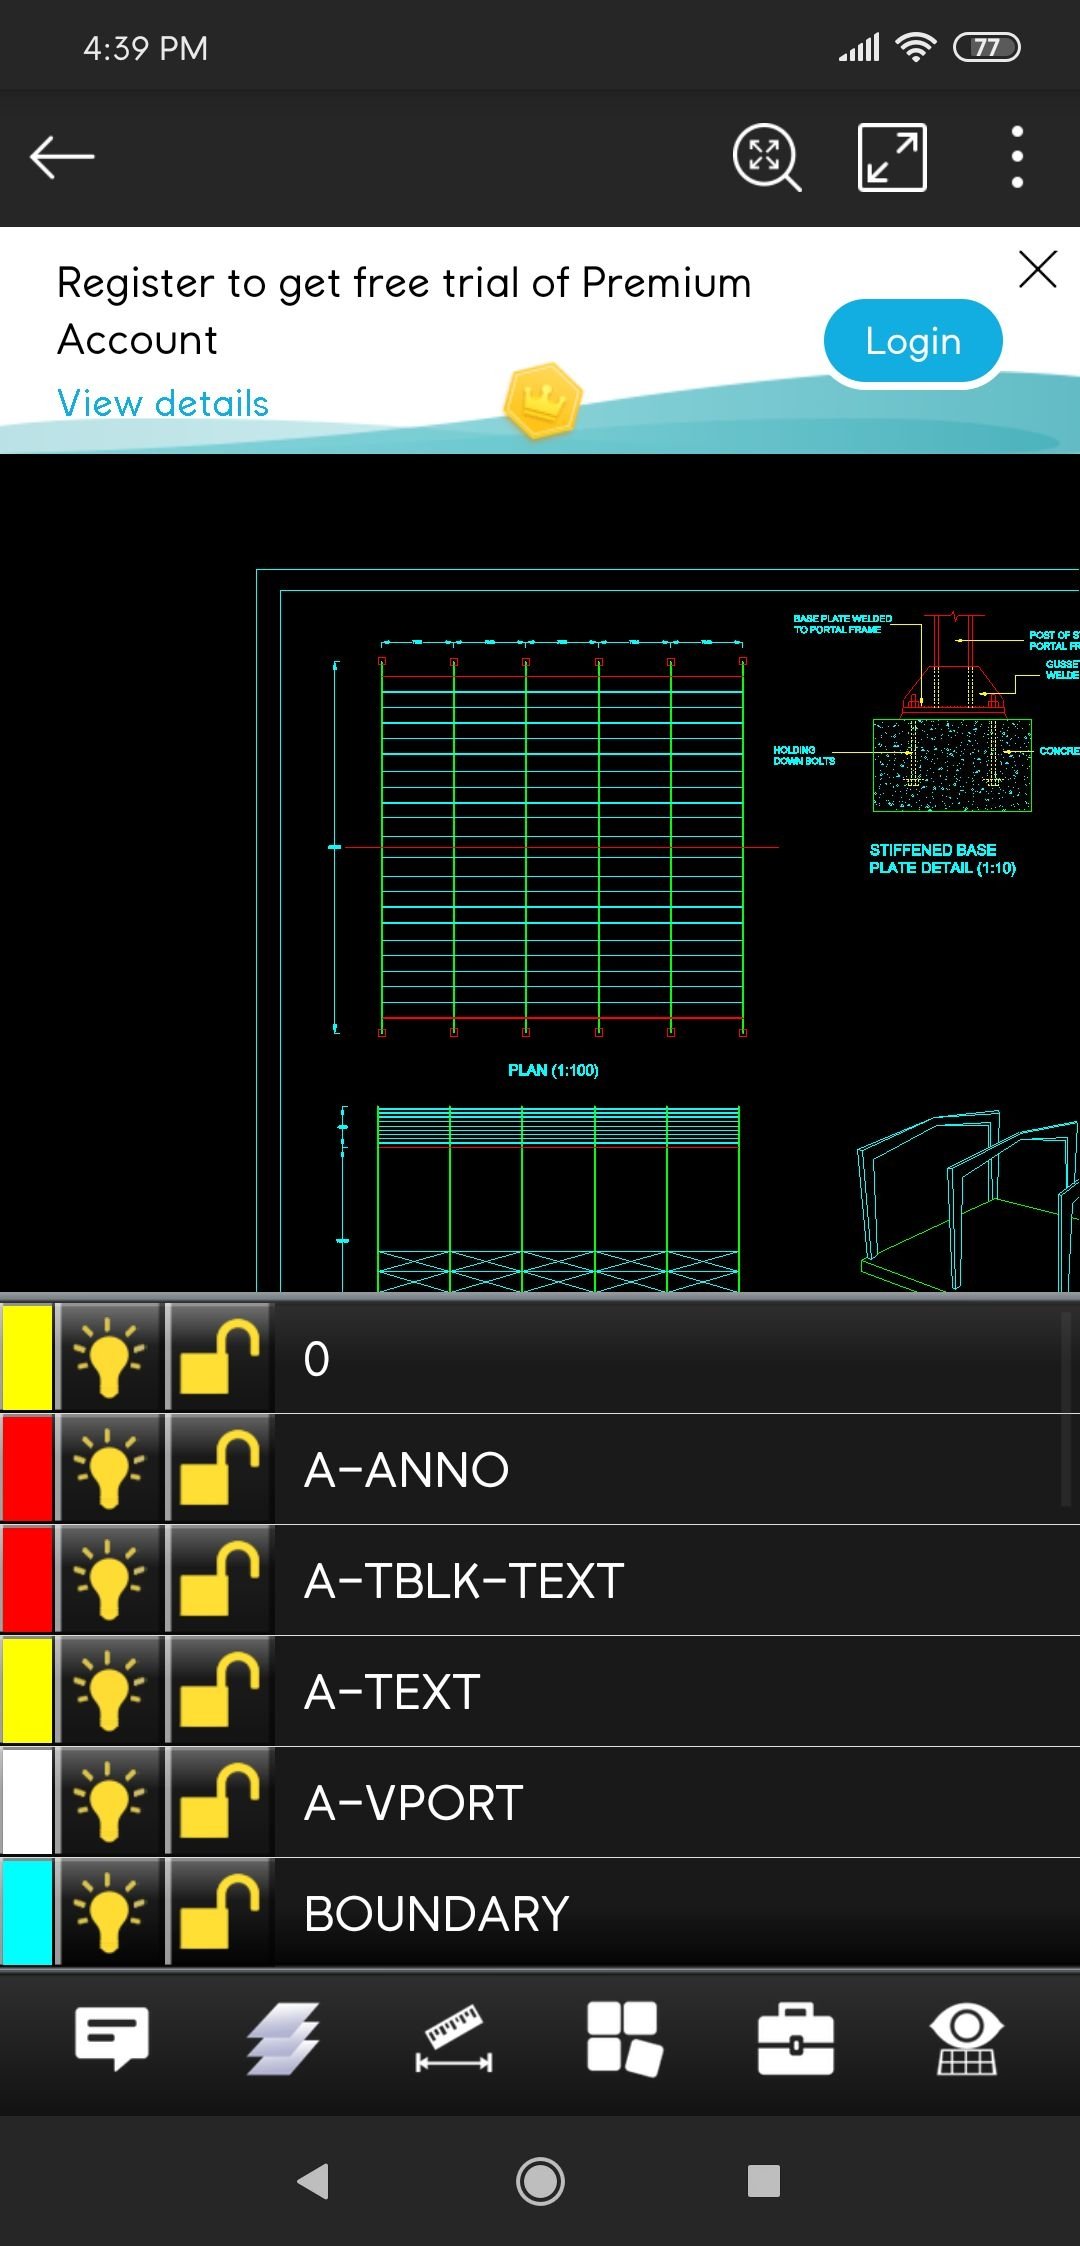Select the A-ANNO layer name

[407, 1470]
